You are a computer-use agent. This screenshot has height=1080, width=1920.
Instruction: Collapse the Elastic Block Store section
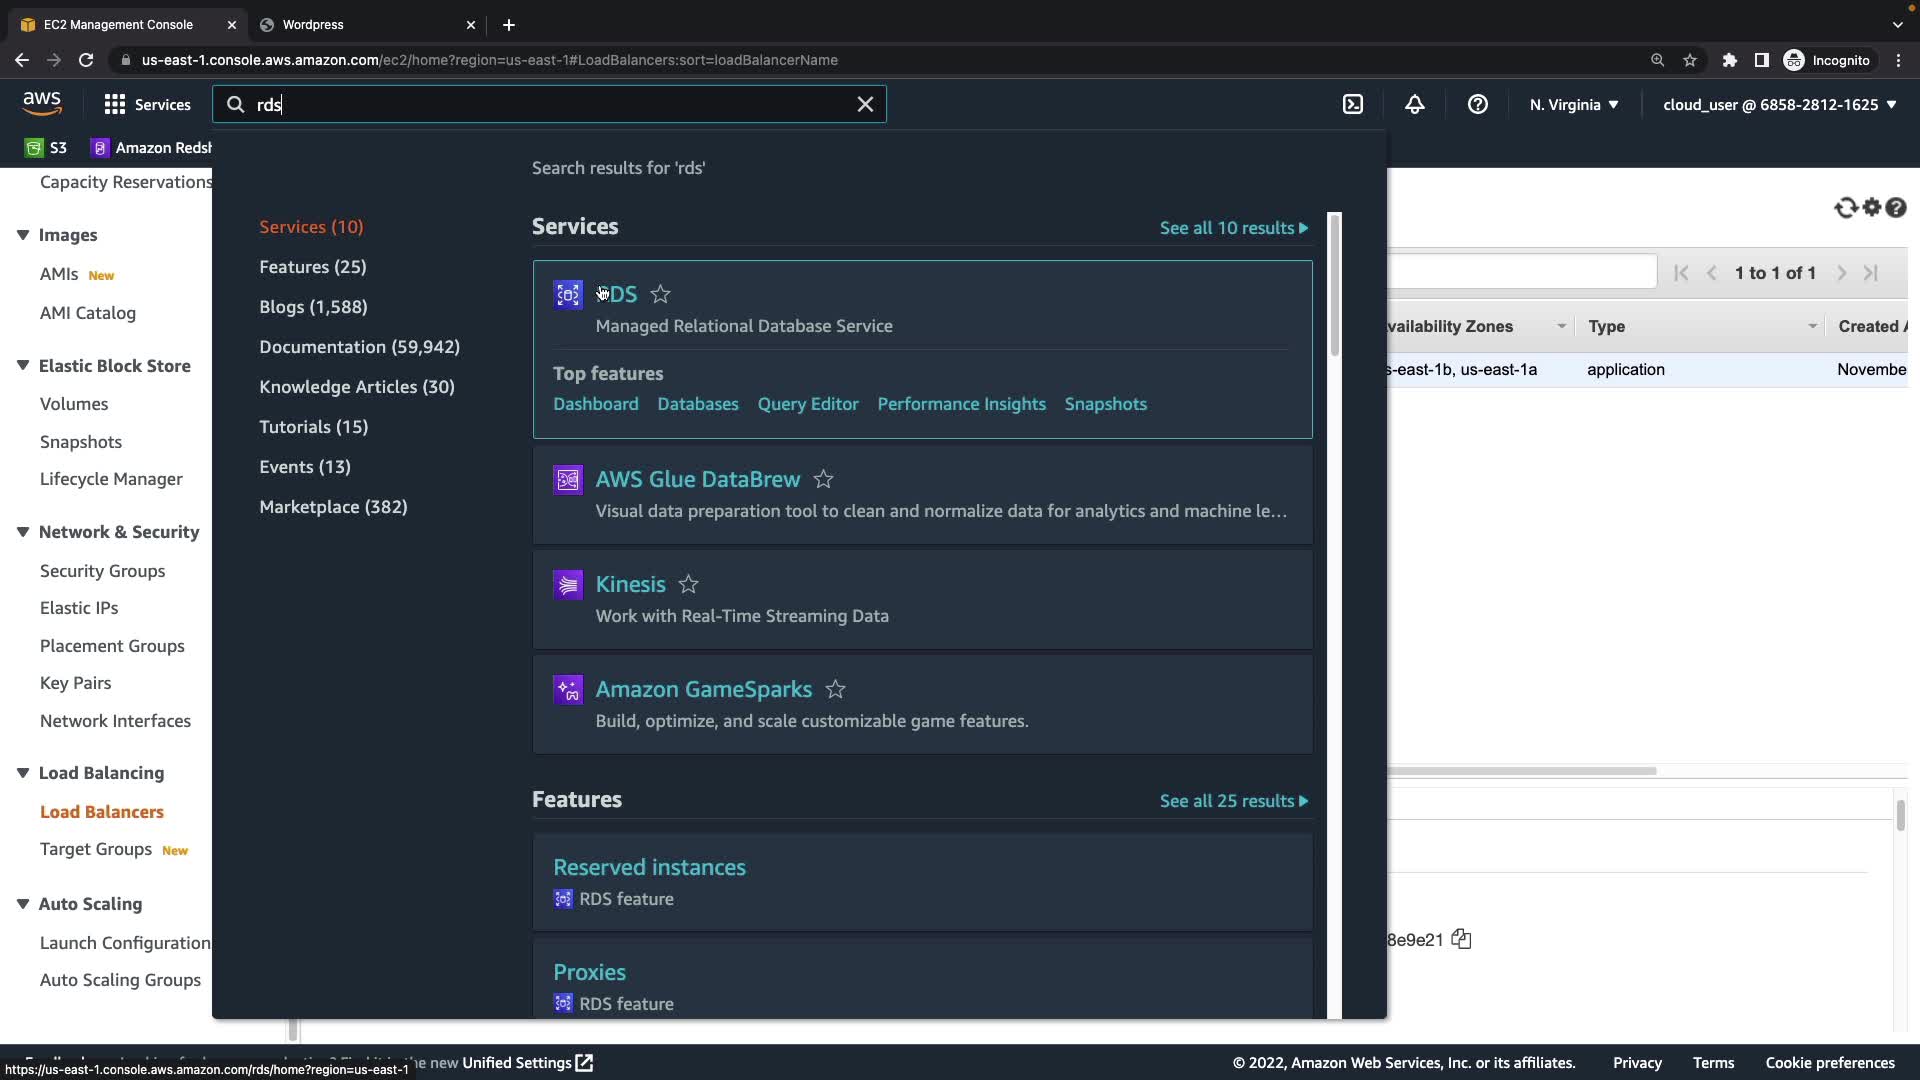tap(23, 366)
